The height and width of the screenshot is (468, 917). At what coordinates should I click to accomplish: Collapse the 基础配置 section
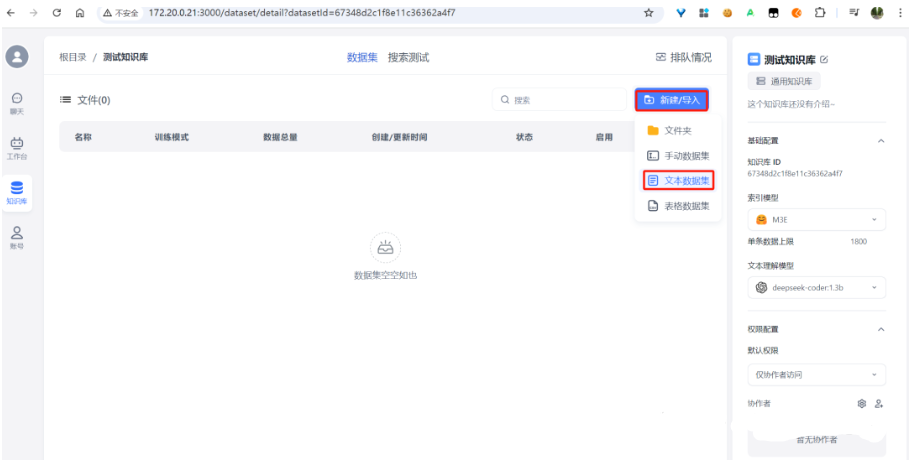tap(881, 141)
